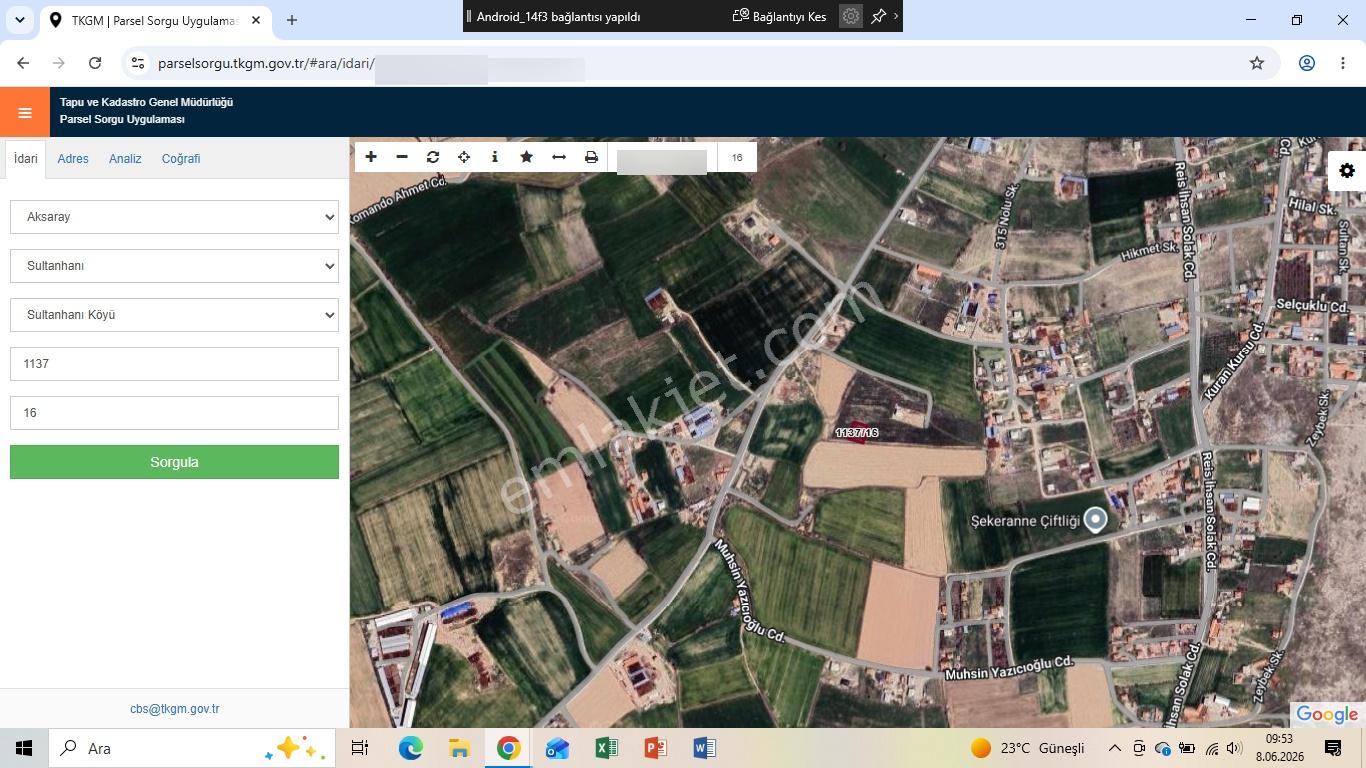Screen dimensions: 1366x768
Task: Click the star favorites icon in map toolbar
Action: click(x=526, y=157)
